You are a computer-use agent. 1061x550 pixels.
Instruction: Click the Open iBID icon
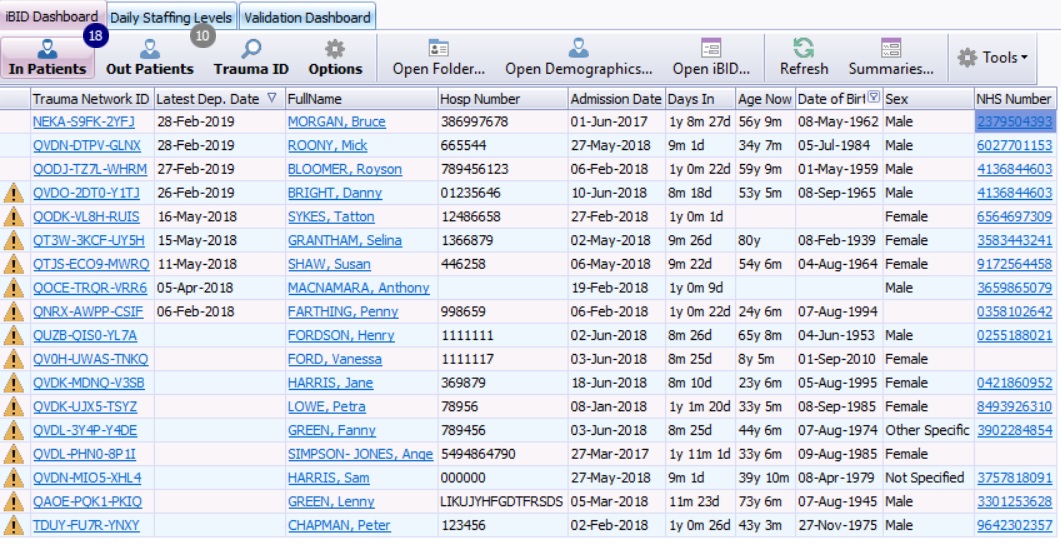pyautogui.click(x=710, y=48)
